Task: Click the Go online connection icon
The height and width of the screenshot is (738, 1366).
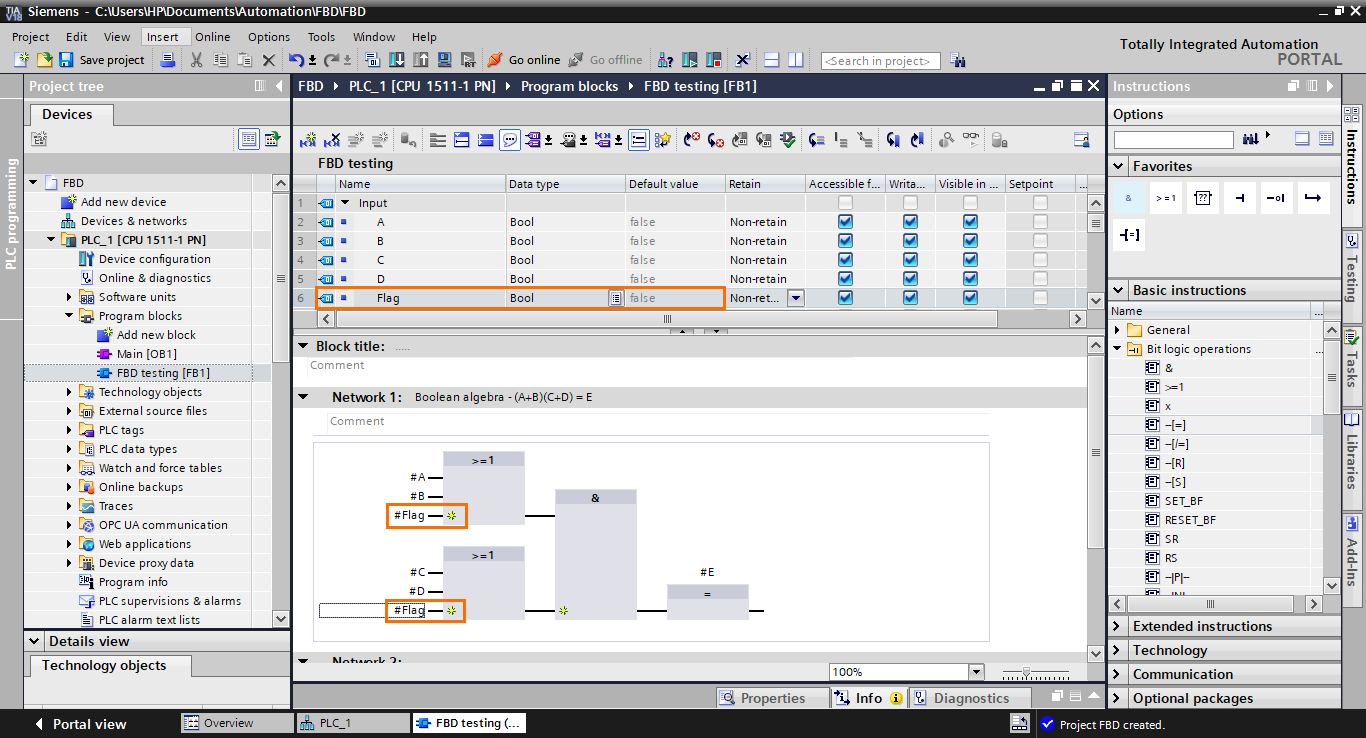Action: coord(495,60)
